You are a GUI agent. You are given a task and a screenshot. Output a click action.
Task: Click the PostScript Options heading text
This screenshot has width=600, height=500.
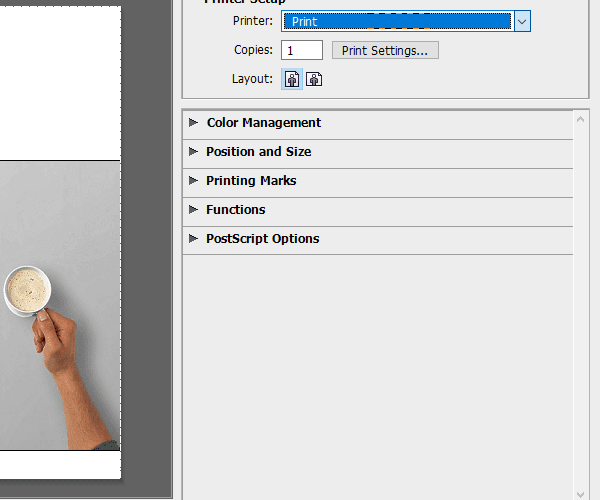point(263,239)
